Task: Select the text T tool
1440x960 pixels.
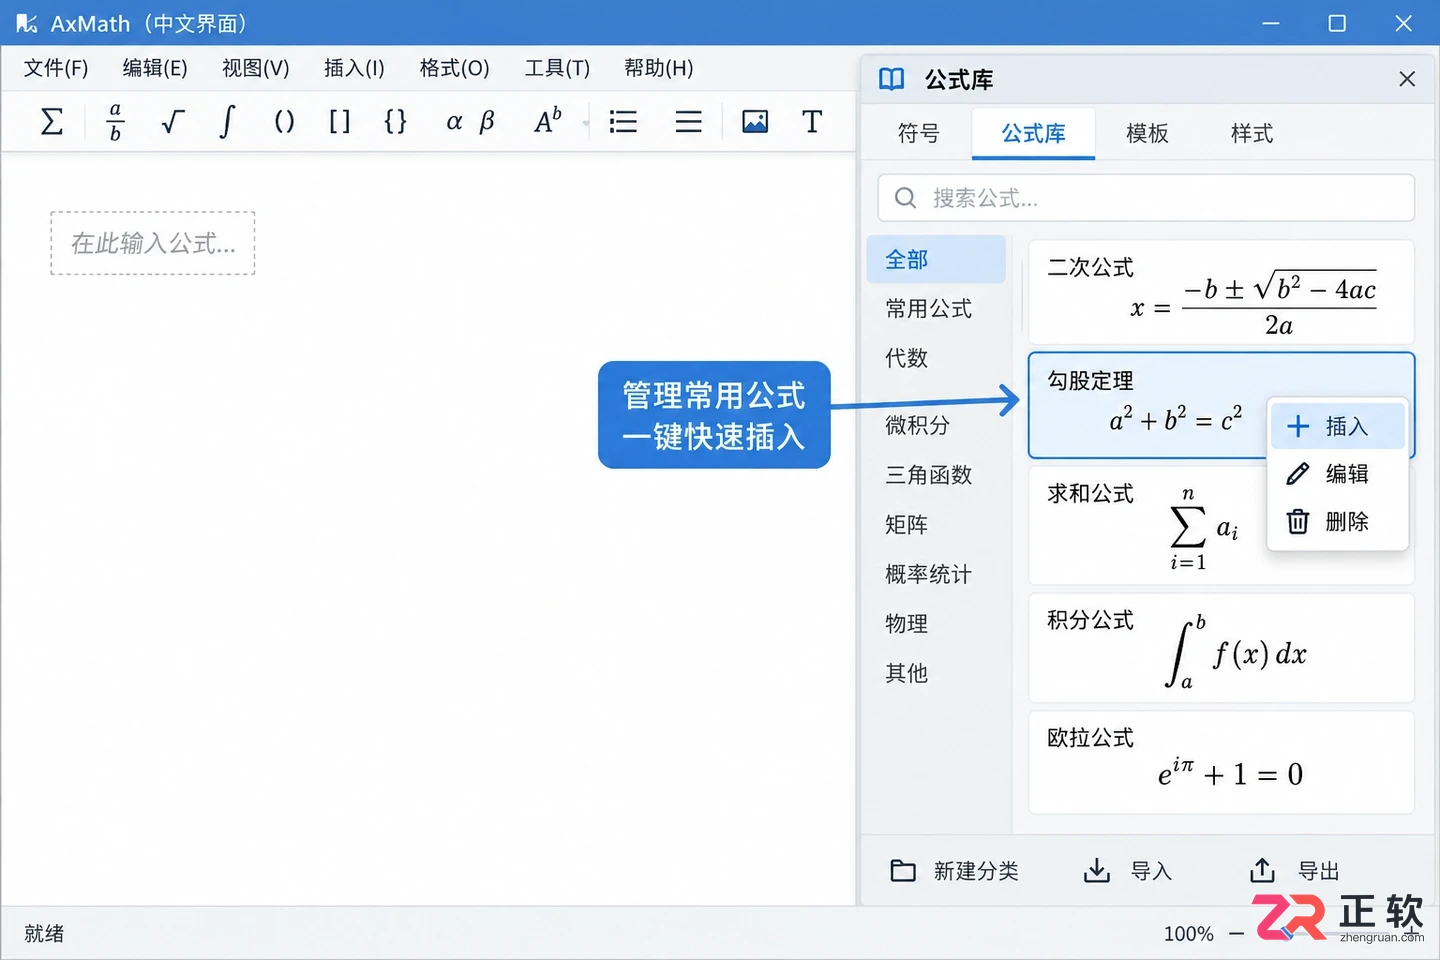Action: click(x=812, y=122)
